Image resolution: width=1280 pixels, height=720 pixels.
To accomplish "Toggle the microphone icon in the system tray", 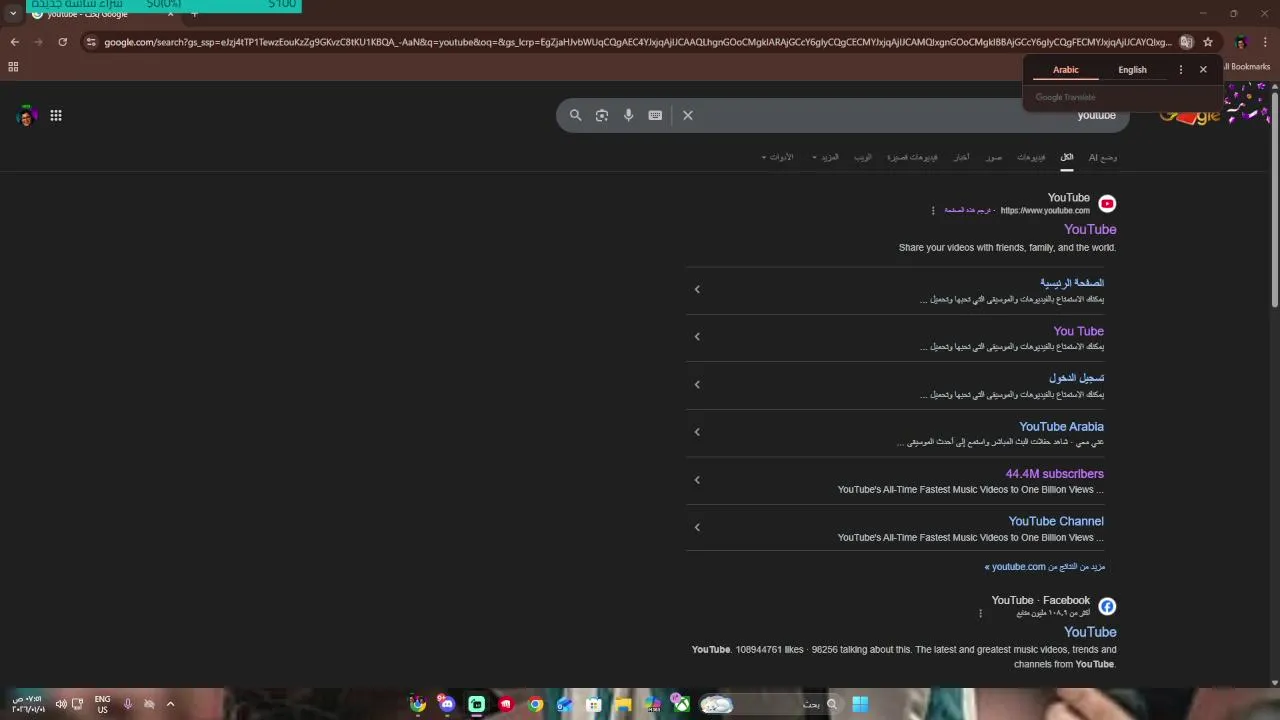I will click(x=128, y=704).
